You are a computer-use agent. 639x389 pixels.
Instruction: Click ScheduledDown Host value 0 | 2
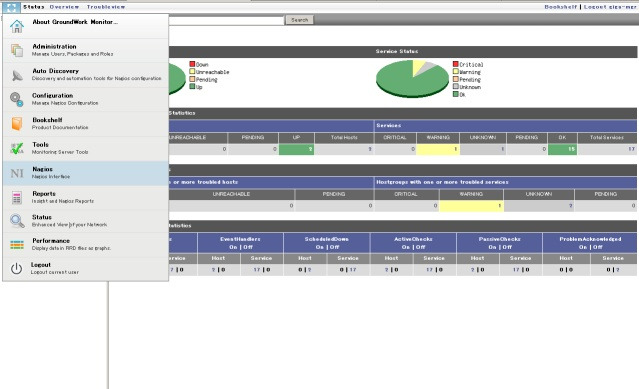coord(305,270)
